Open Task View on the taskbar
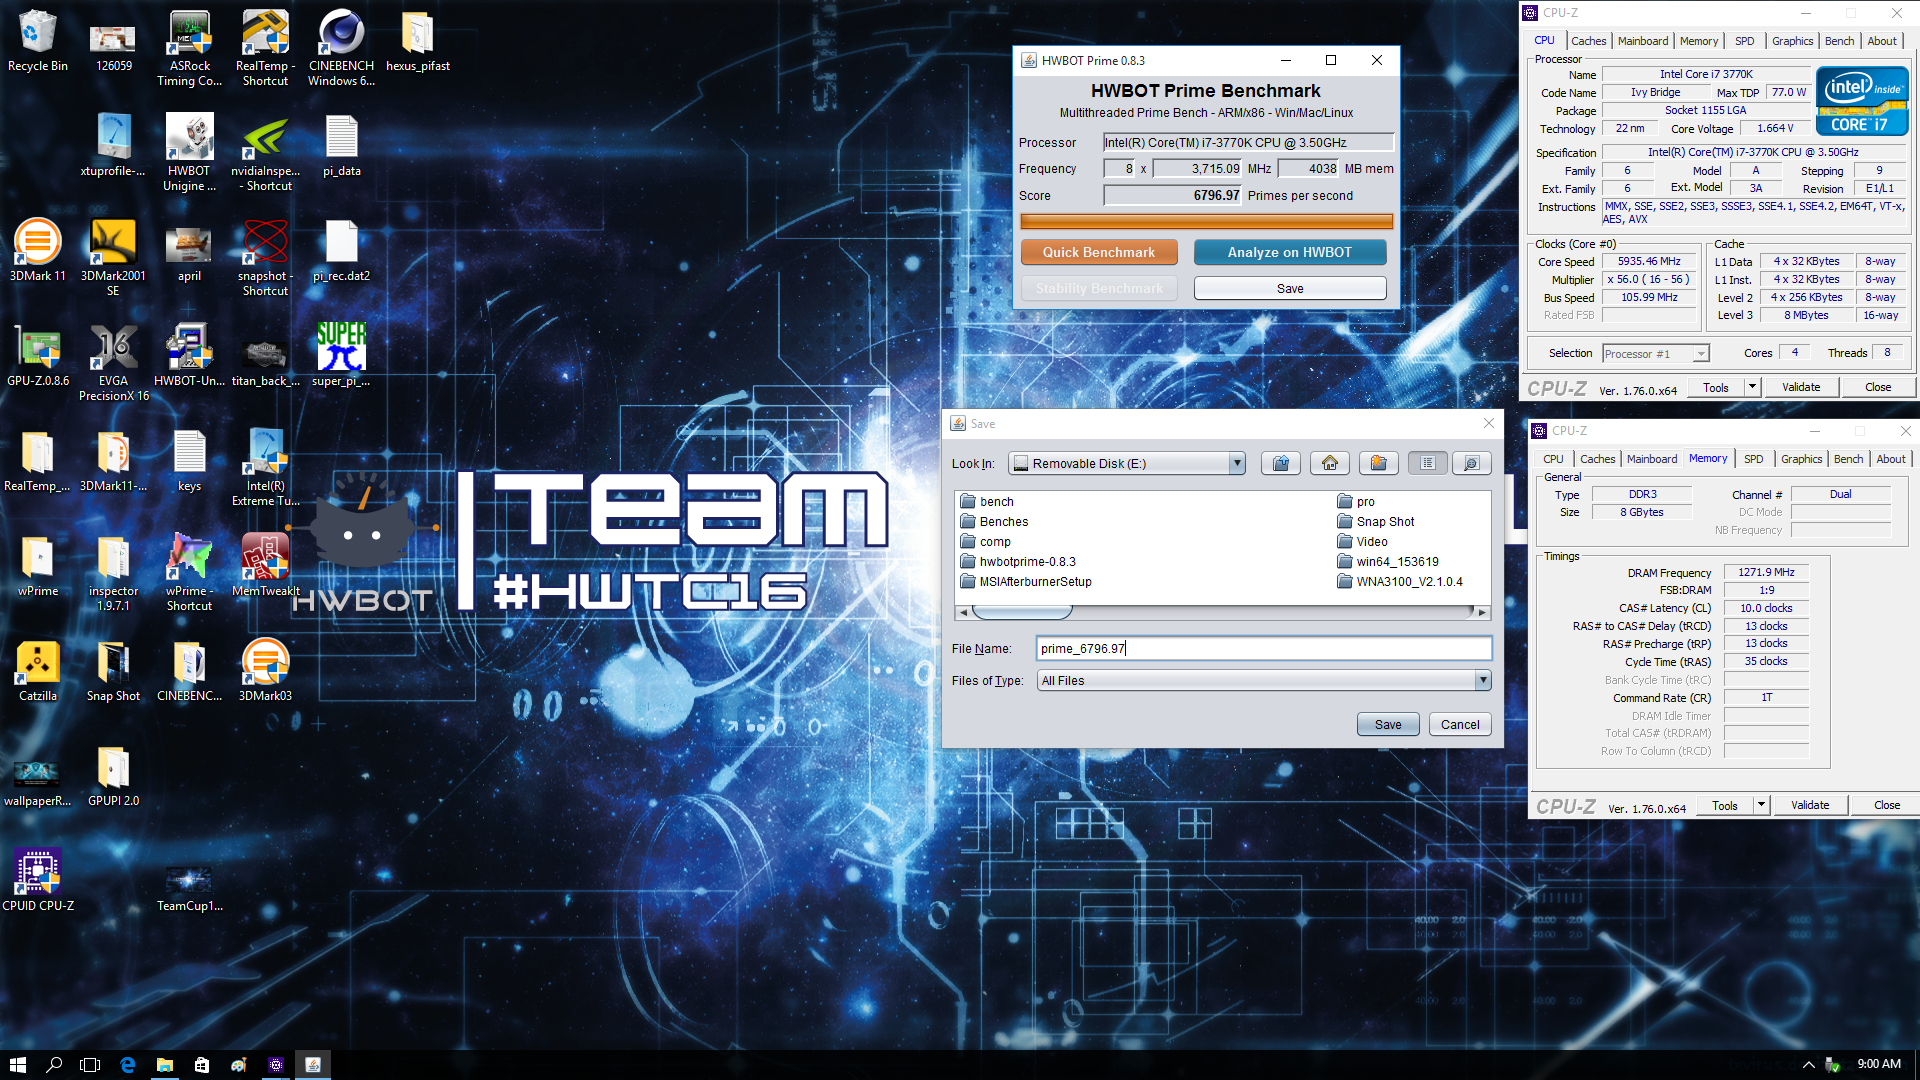Image resolution: width=1920 pixels, height=1080 pixels. 90,1065
